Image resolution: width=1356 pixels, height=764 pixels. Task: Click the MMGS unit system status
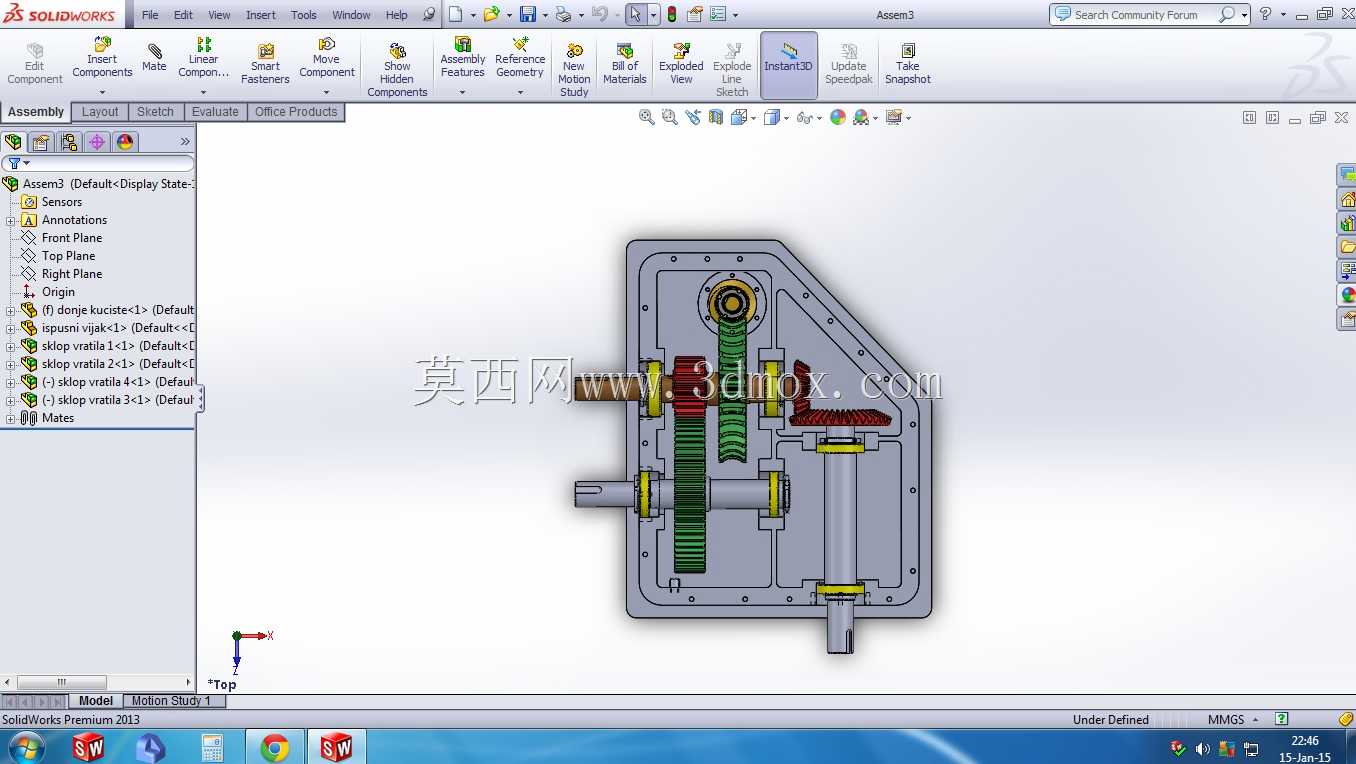(1226, 719)
